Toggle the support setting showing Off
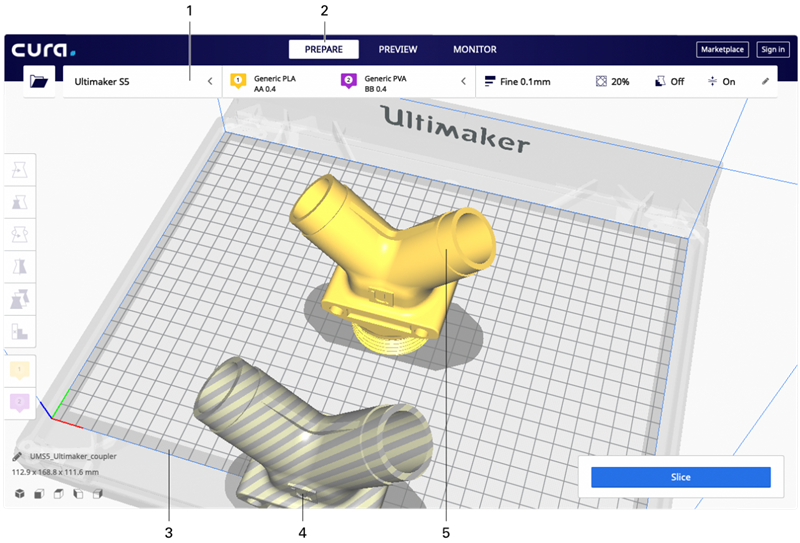Image resolution: width=800 pixels, height=543 pixels. [x=670, y=82]
